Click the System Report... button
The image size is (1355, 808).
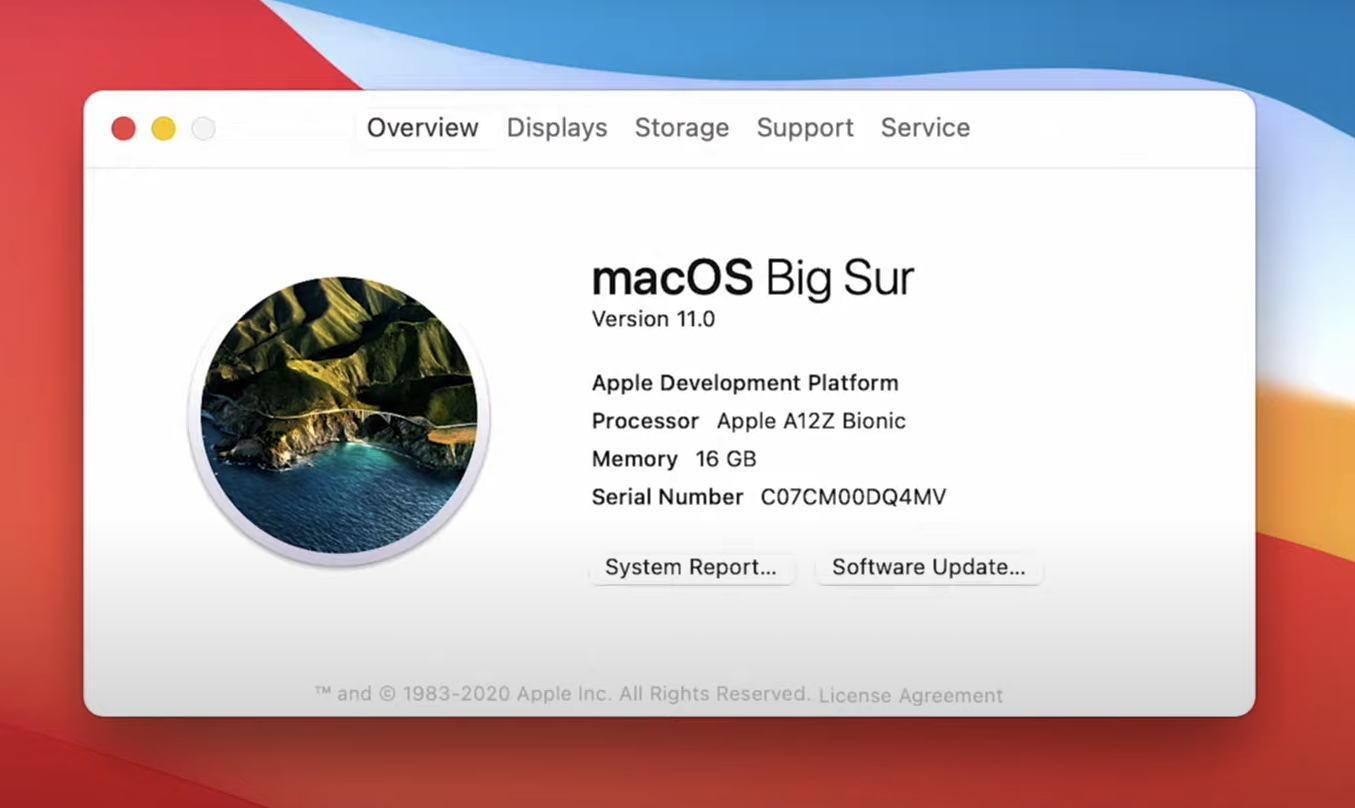pyautogui.click(x=691, y=567)
